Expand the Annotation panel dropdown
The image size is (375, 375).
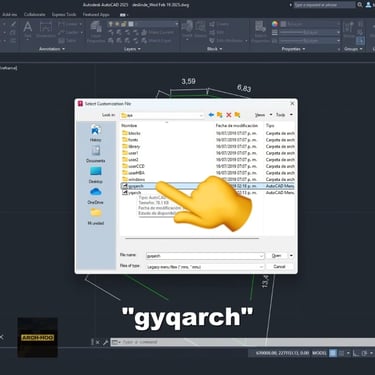[x=52, y=49]
